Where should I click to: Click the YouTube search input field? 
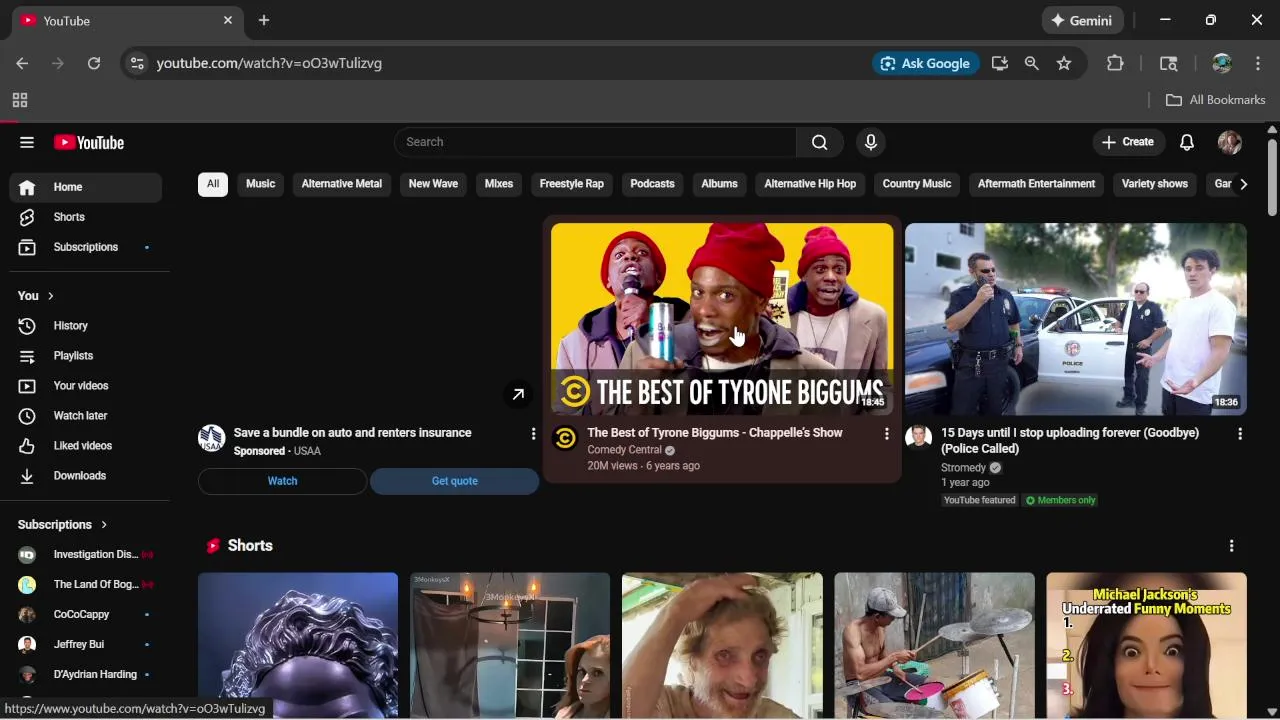[x=596, y=142]
